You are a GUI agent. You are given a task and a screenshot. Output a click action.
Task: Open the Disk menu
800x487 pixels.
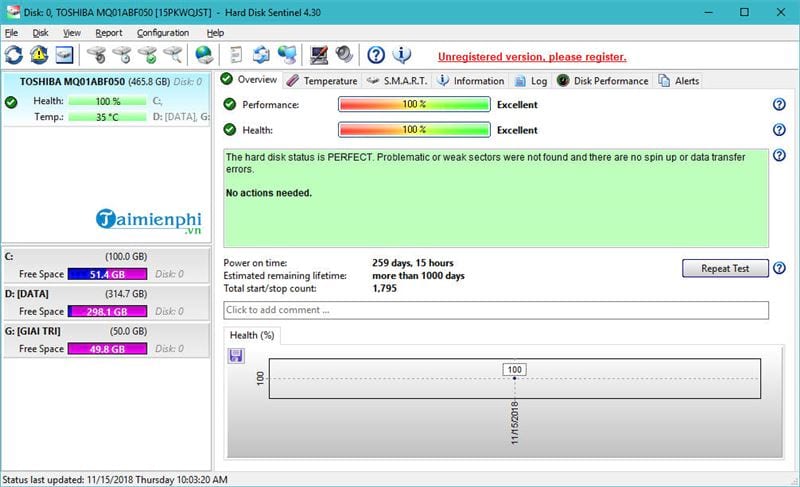pos(40,33)
